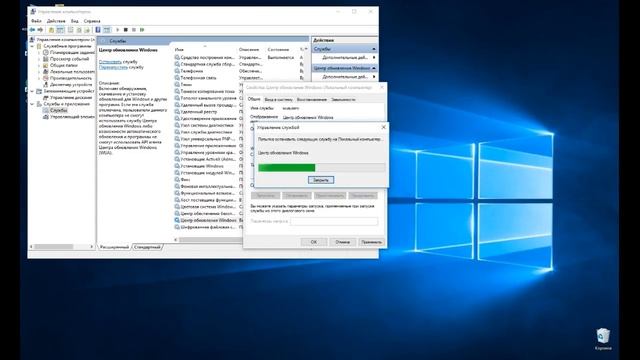Viewport: 640px width, 360px height.
Task: Click the gear icon of the Темы service
Action: pos(177,84)
